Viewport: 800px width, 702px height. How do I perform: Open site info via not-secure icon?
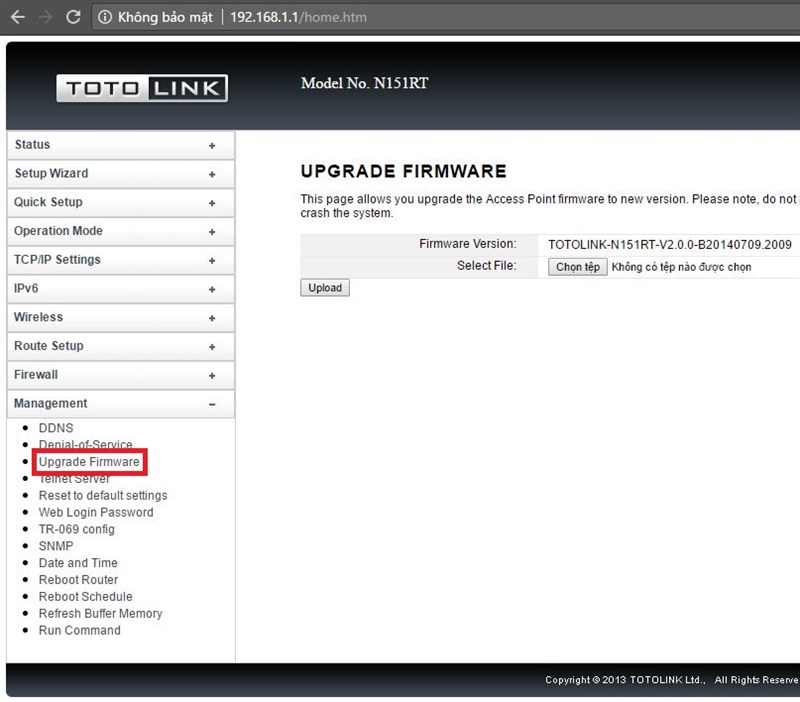105,17
